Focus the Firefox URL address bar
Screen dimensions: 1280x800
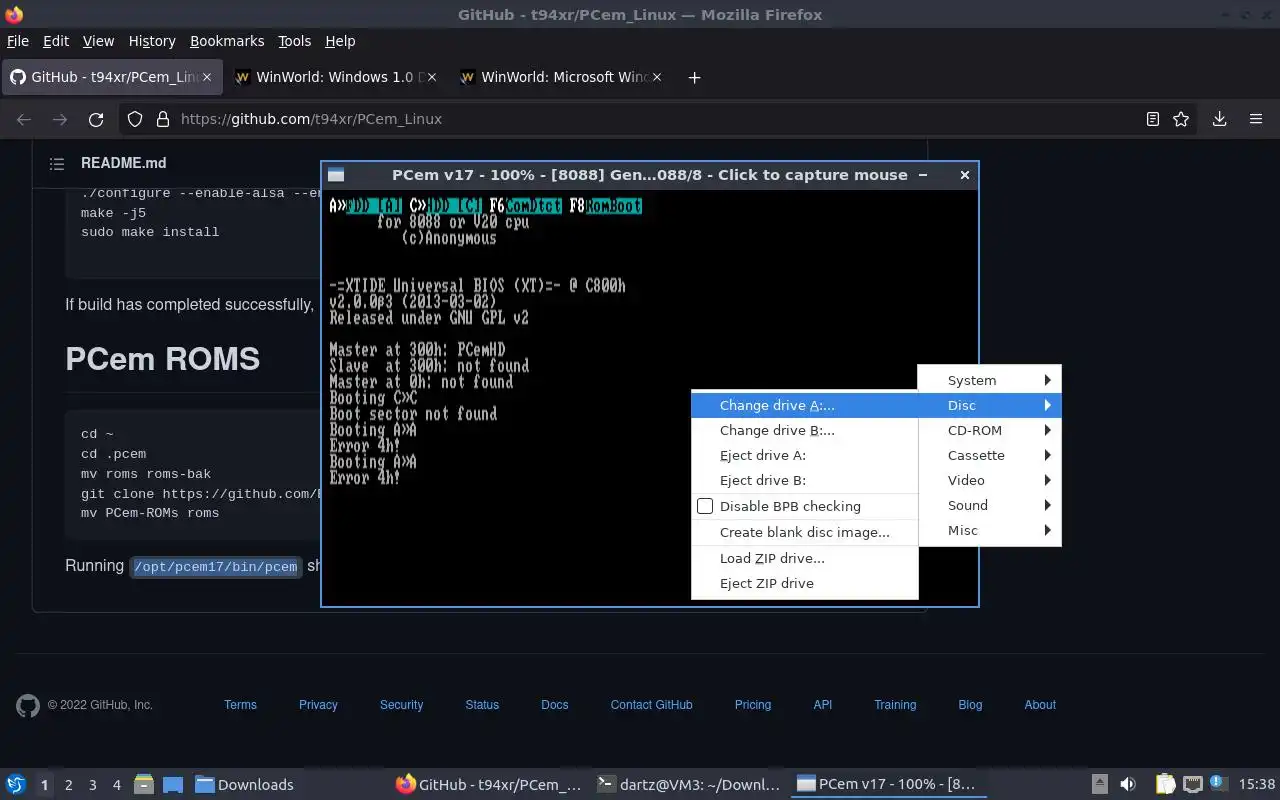(x=660, y=119)
